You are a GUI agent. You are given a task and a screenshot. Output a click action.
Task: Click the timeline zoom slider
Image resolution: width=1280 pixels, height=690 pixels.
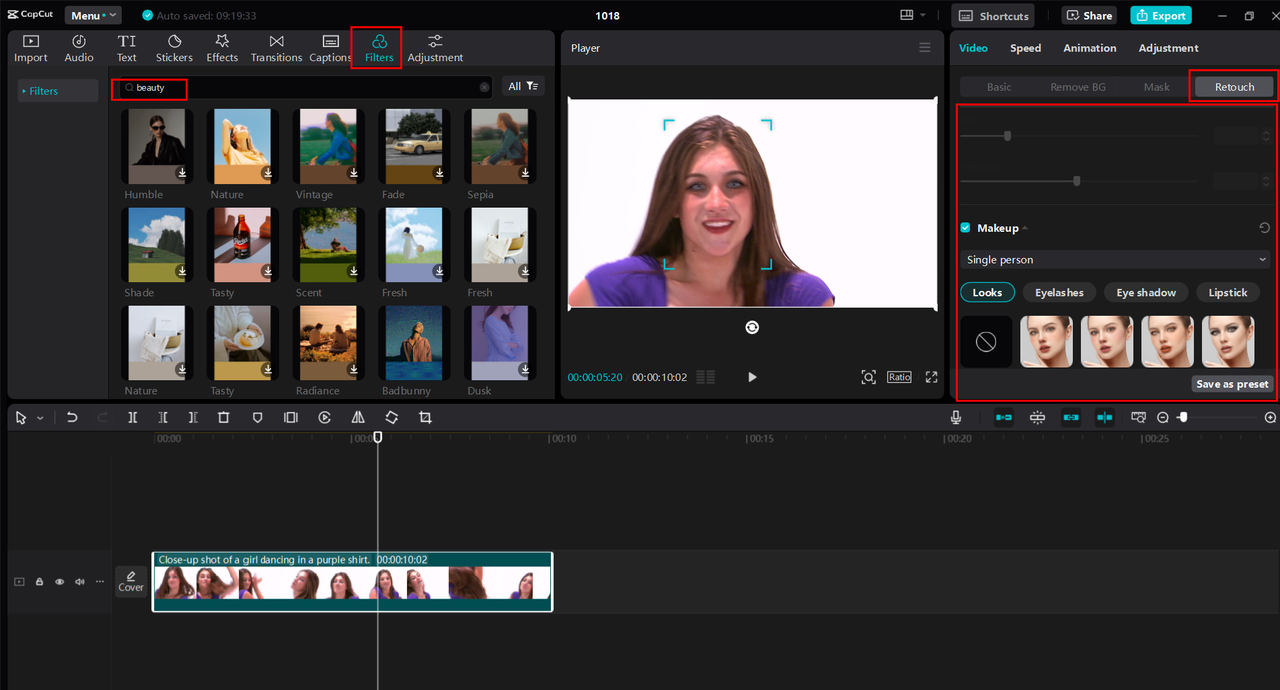(1215, 417)
